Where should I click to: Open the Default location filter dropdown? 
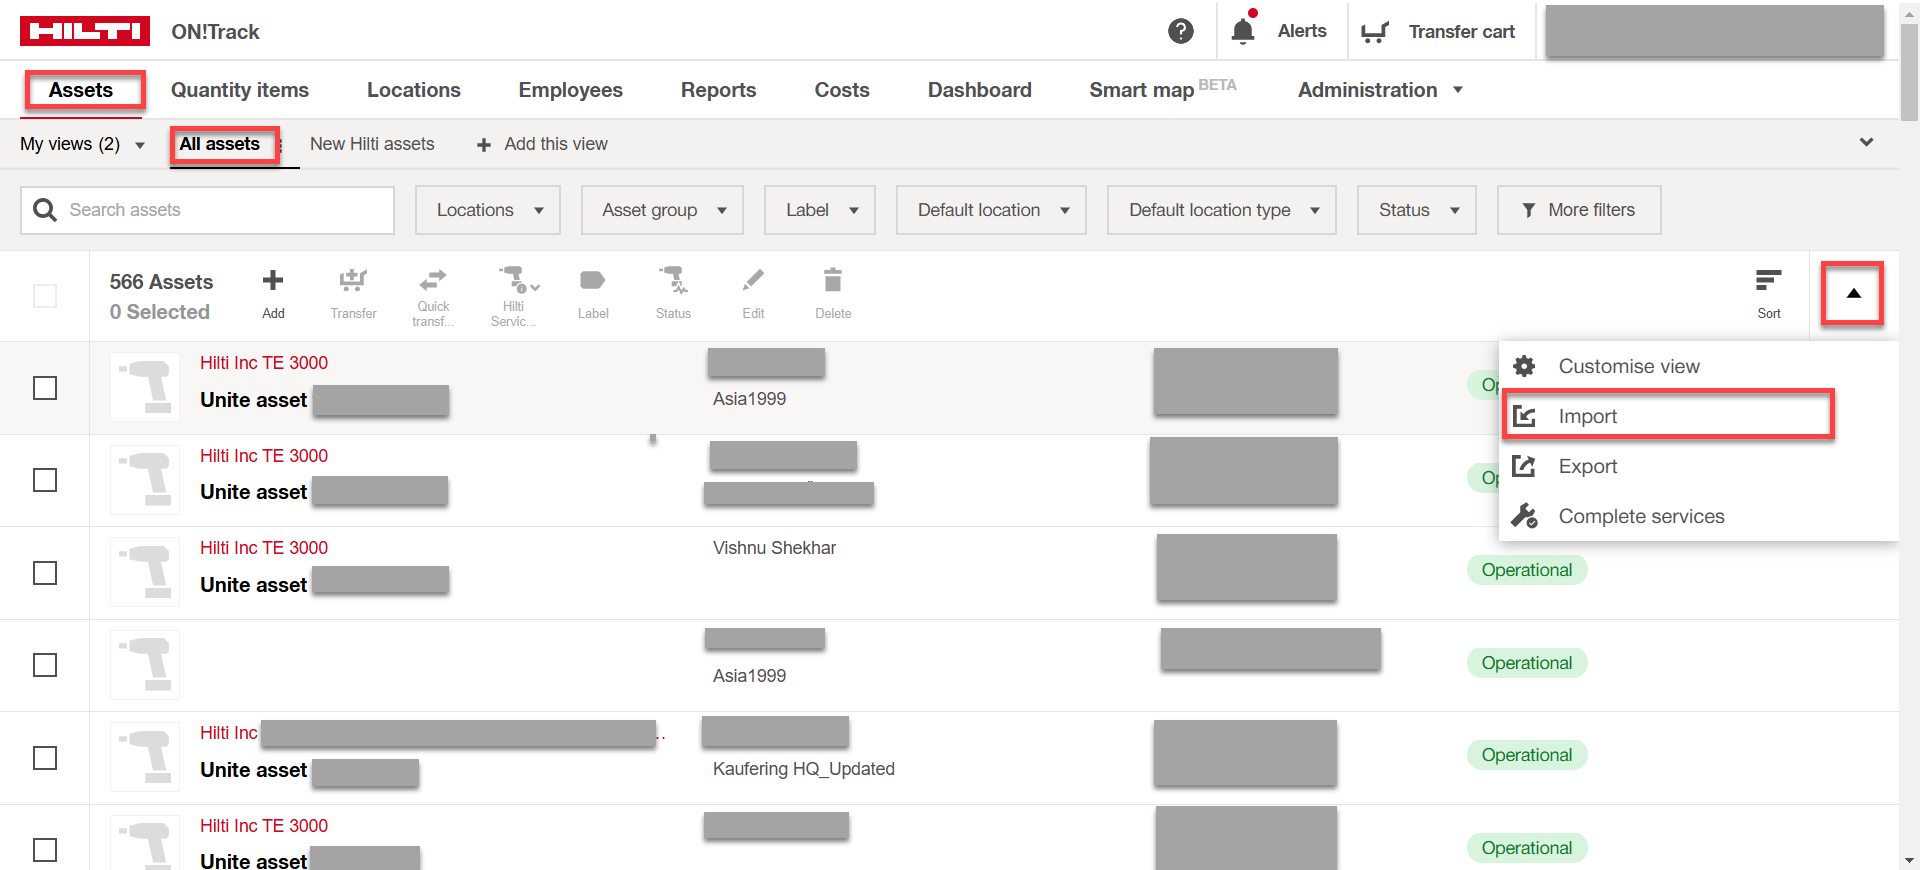pos(991,210)
